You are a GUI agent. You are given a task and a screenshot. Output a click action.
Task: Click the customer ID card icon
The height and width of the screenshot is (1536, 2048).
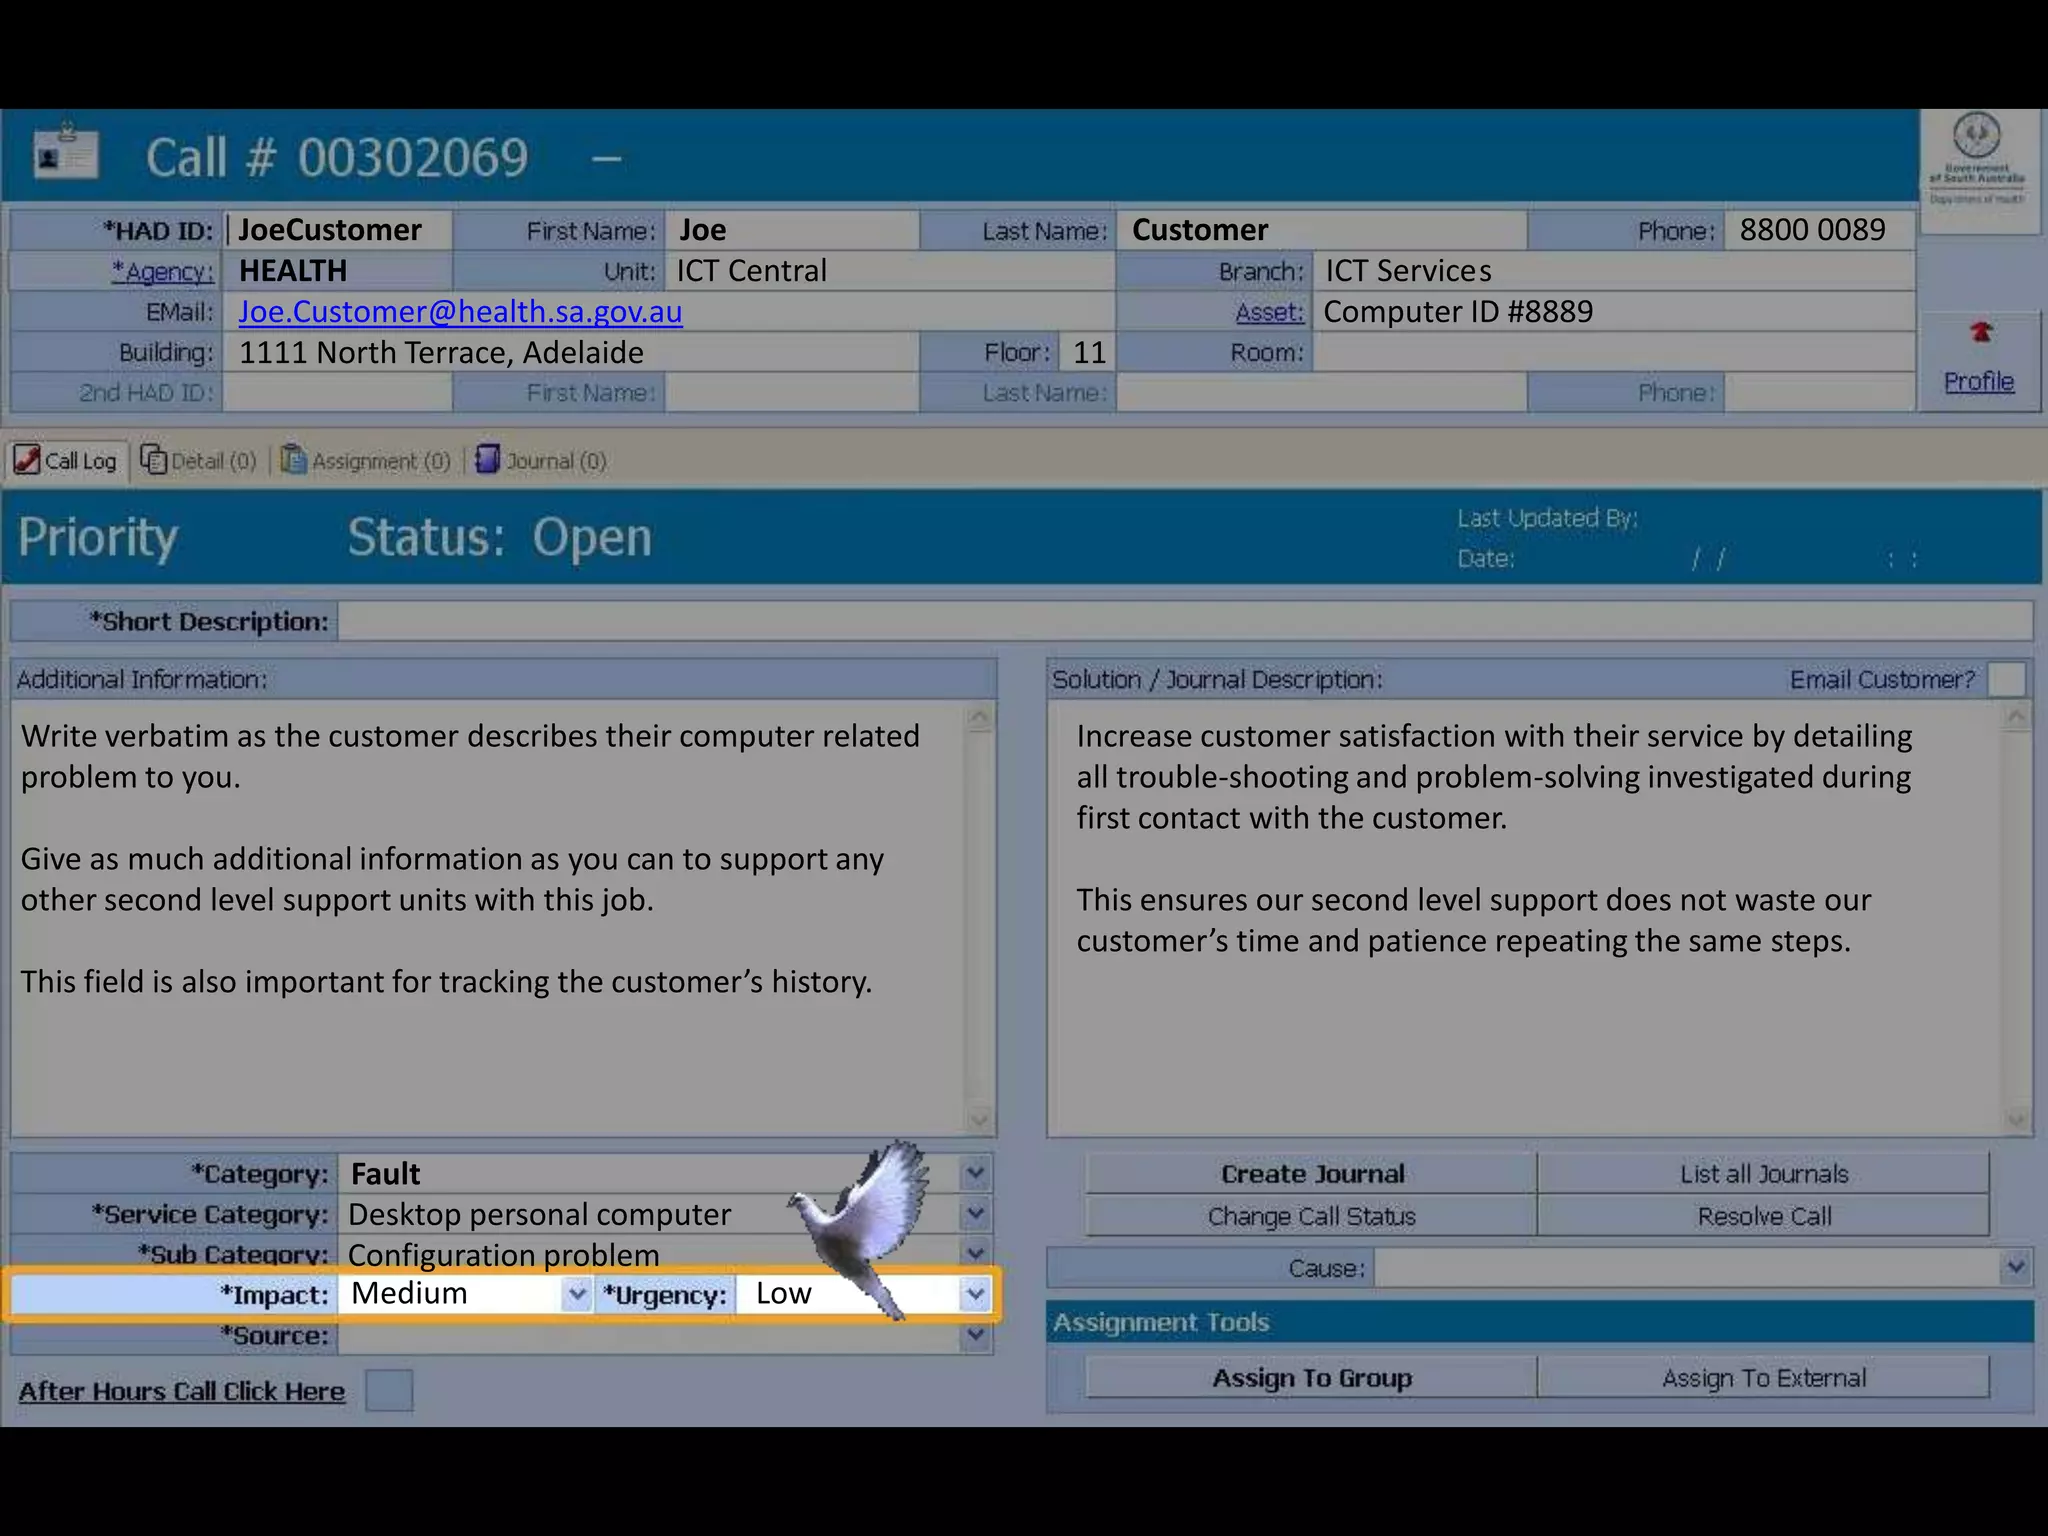click(x=66, y=155)
